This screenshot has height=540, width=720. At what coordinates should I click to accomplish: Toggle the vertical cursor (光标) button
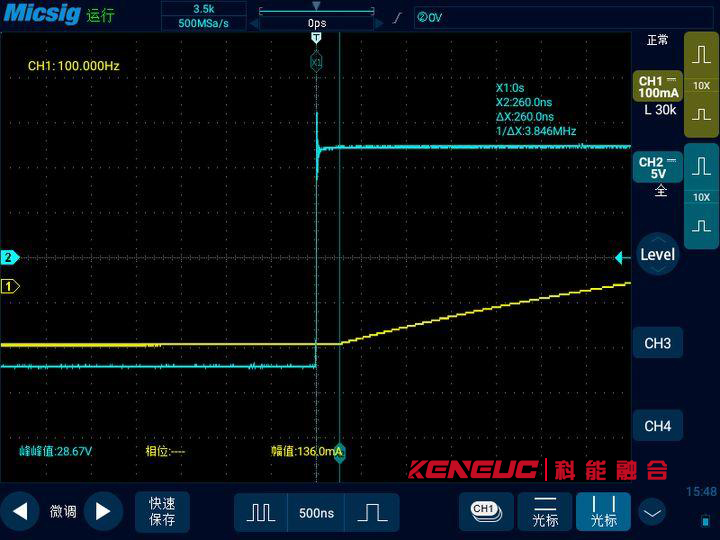point(603,512)
